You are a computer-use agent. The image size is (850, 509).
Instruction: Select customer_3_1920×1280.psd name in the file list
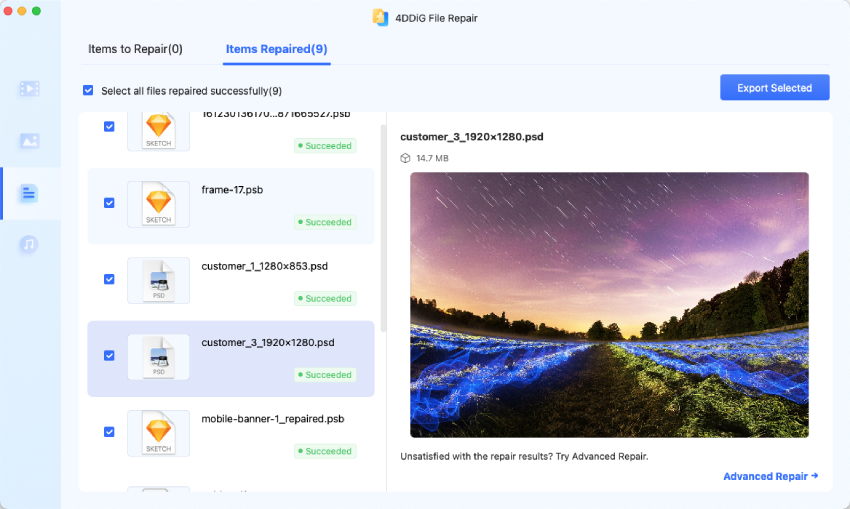[268, 343]
